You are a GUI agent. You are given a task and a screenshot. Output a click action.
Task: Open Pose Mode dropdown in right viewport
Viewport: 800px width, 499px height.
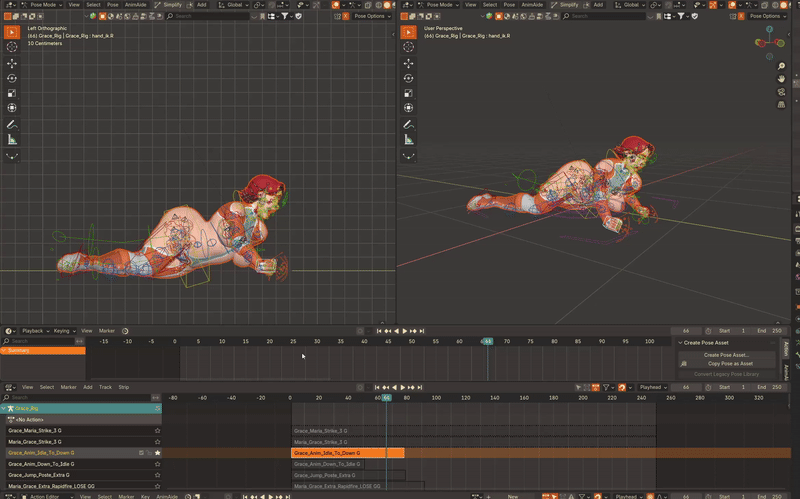[x=438, y=5]
